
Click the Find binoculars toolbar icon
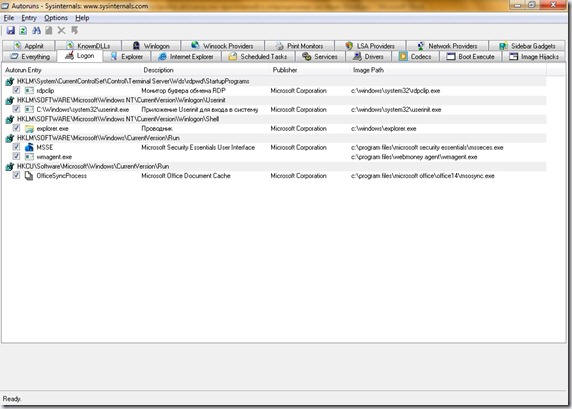tap(36, 31)
